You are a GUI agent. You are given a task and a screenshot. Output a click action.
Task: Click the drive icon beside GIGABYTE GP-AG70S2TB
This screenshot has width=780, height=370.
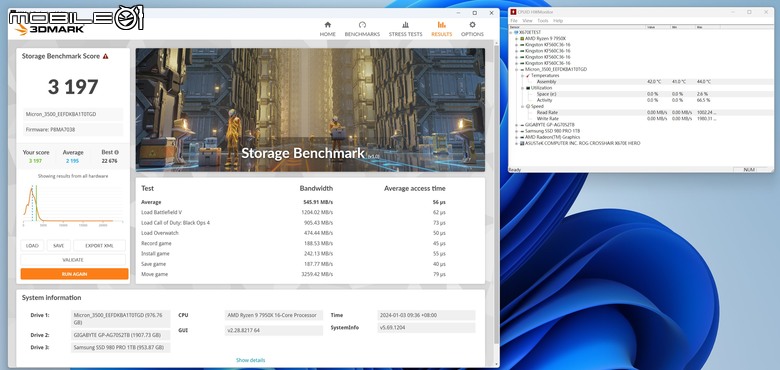pos(522,125)
